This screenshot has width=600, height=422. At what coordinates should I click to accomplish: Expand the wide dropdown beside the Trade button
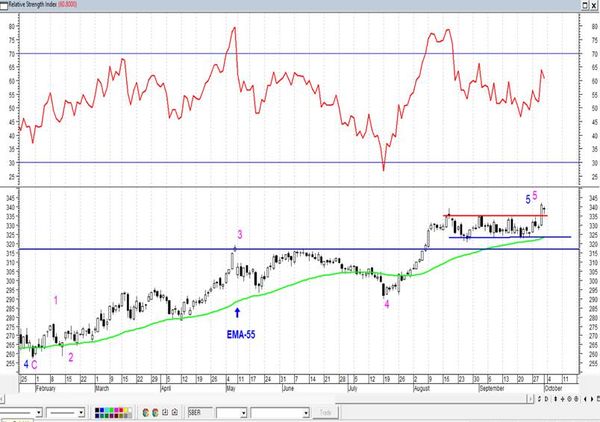coord(306,413)
